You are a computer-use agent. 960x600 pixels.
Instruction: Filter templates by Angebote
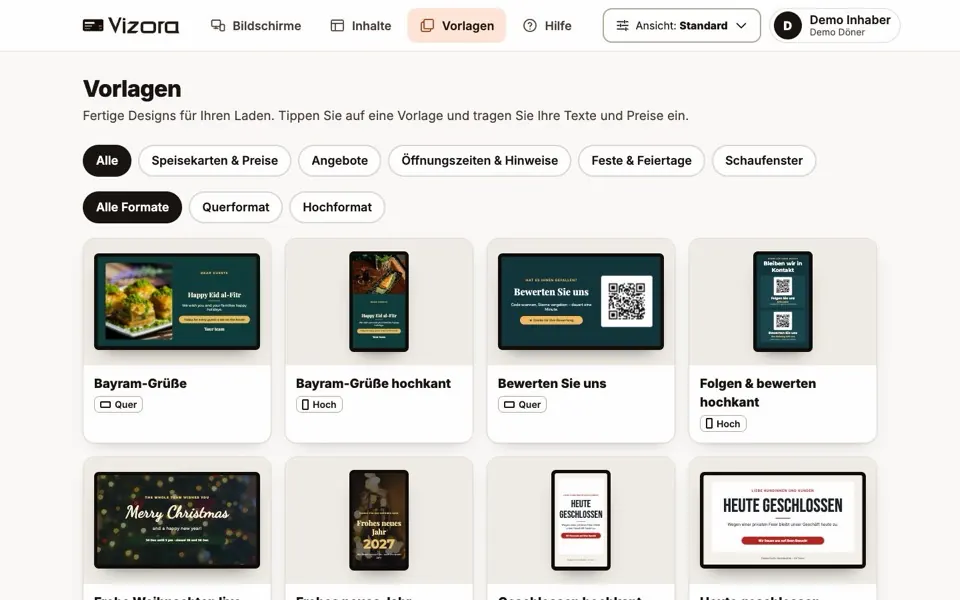point(339,160)
